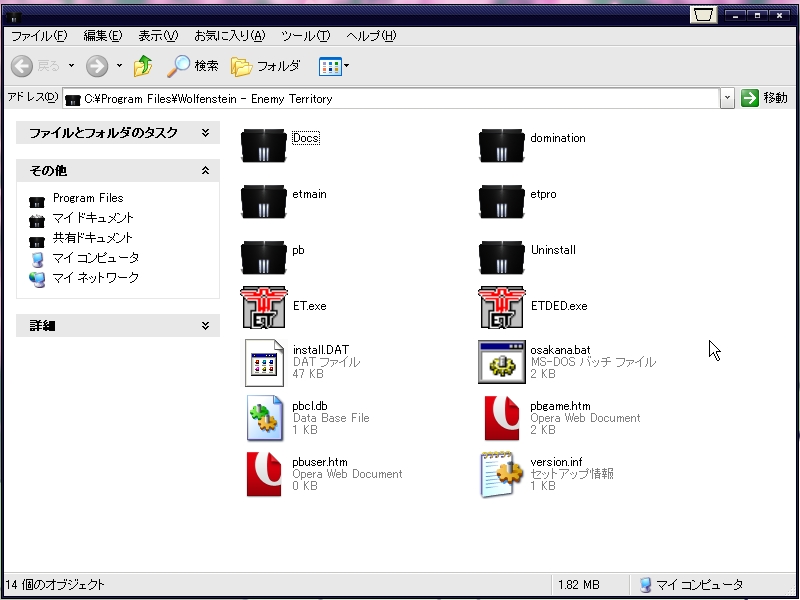Click the pbuser.htm Opera document icon
Viewport: 800px width, 600px height.
pyautogui.click(x=264, y=474)
